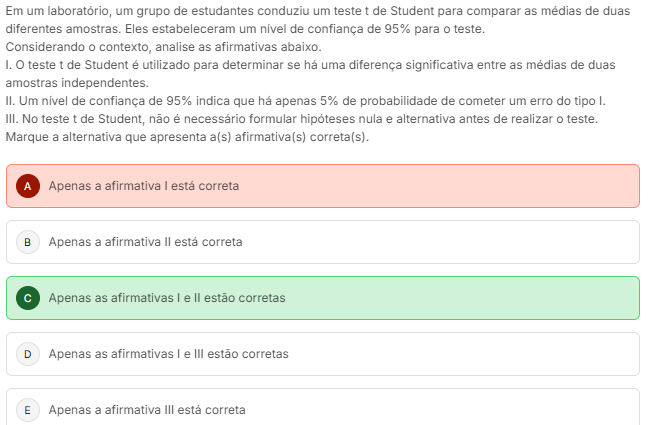Select the B letter badge

click(x=28, y=242)
